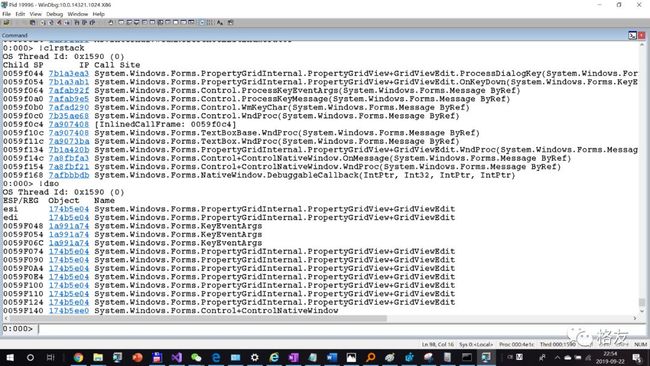Click the Font toolbar icon
This screenshot has height=366, width=650.
(x=220, y=22)
